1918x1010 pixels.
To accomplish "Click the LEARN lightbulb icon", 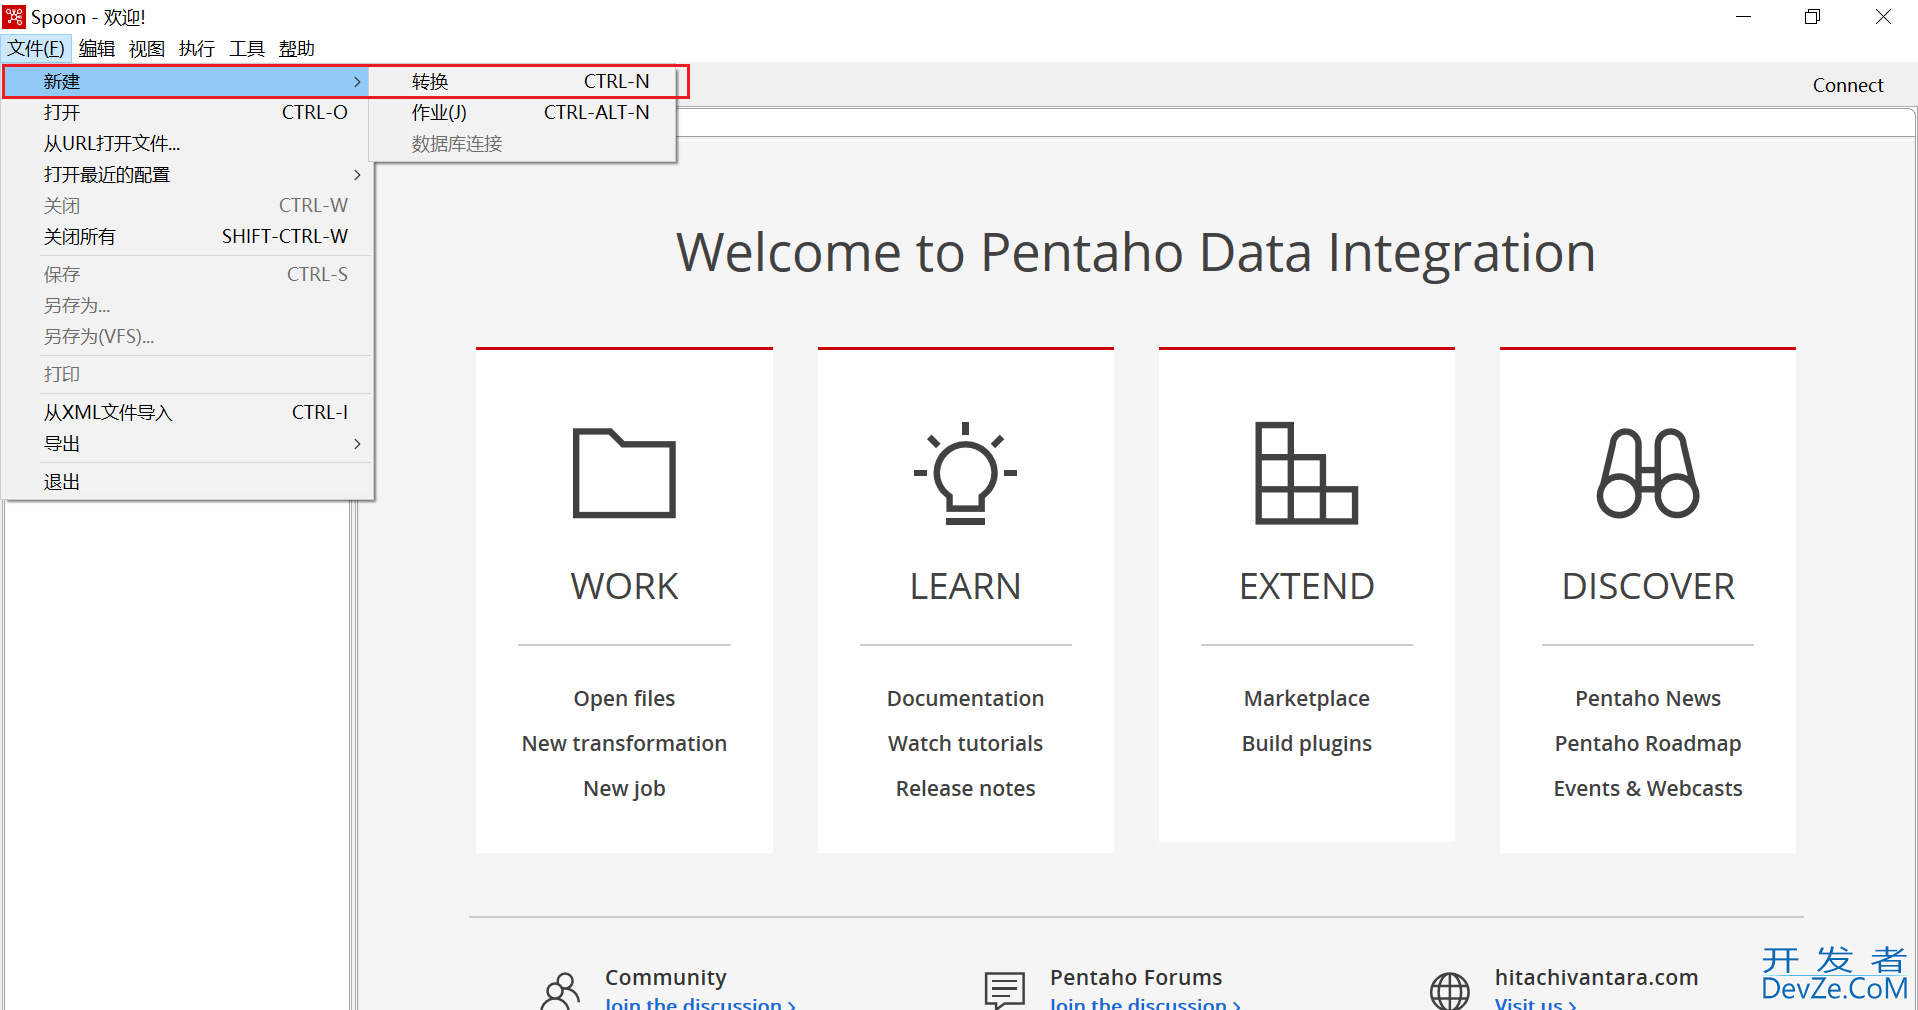I will 965,473.
